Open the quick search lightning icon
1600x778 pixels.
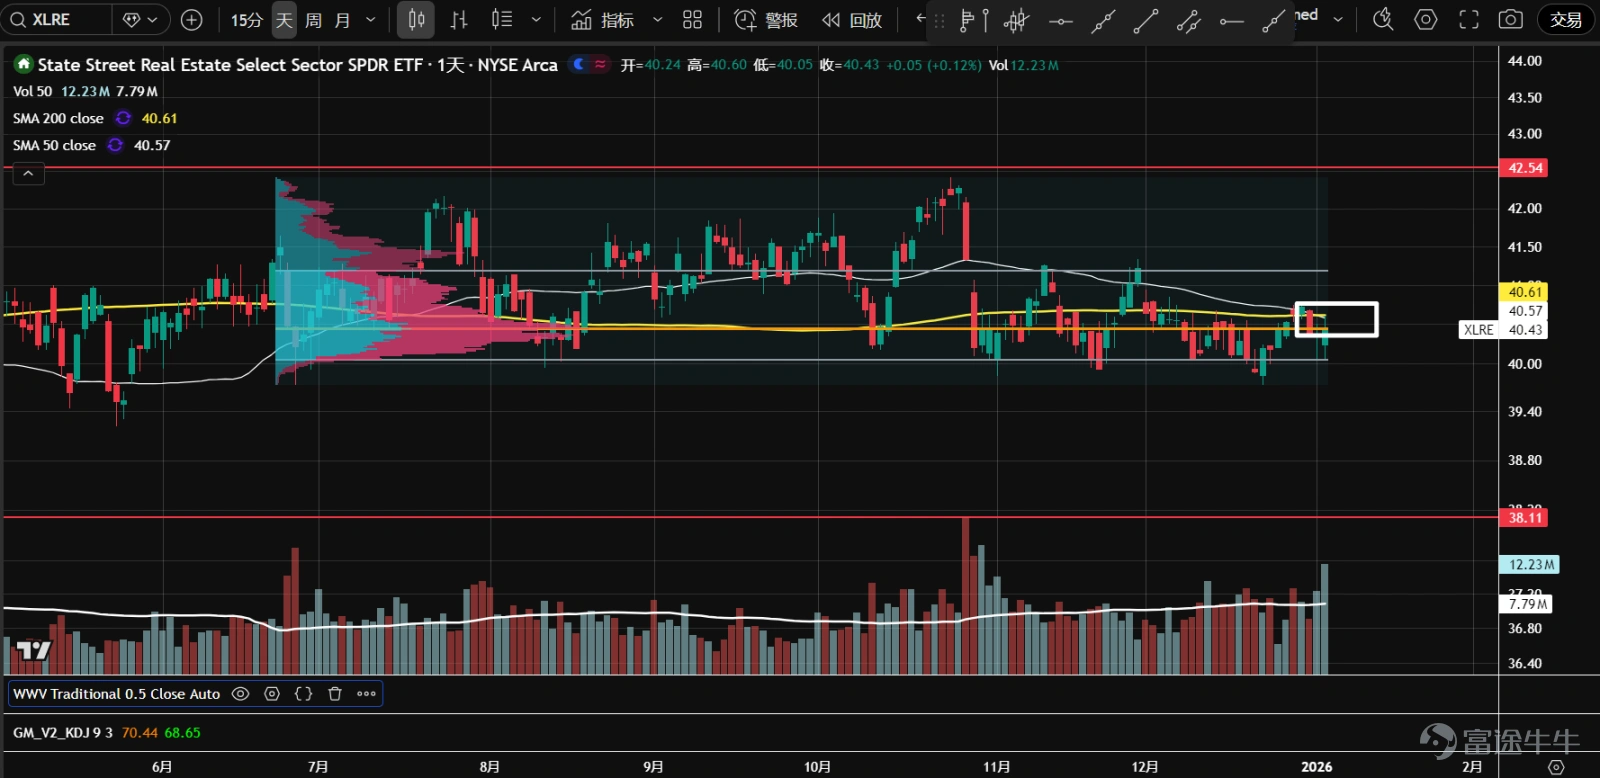[1383, 19]
